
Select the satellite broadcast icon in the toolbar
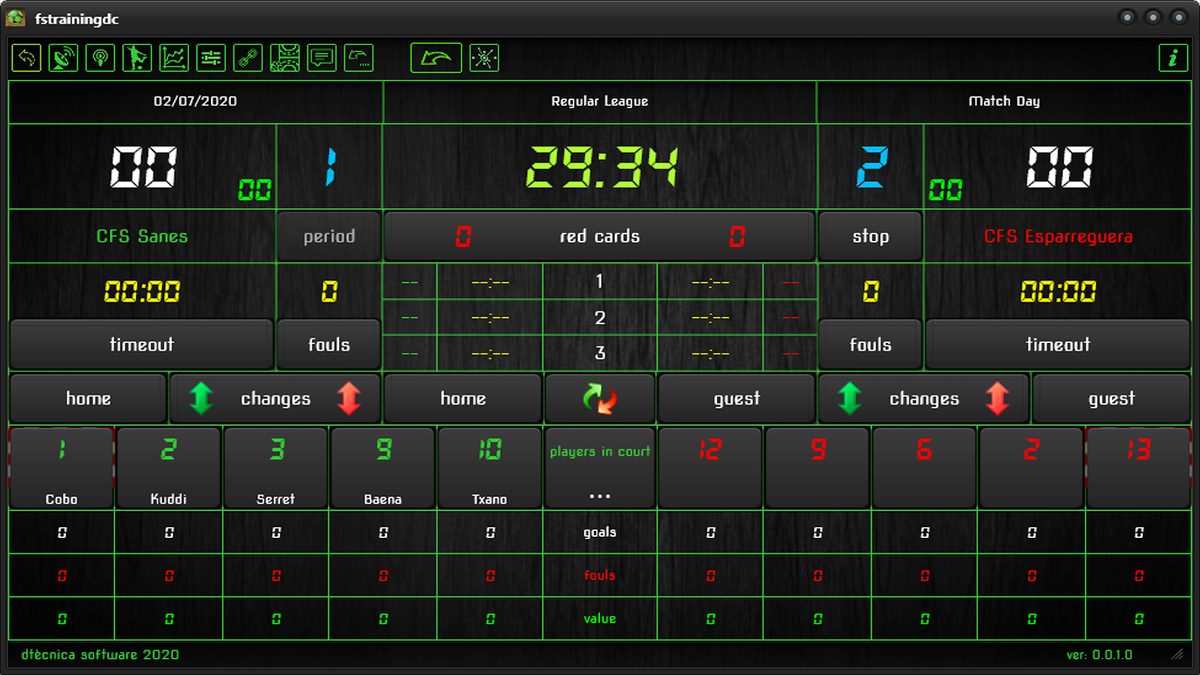(62, 57)
